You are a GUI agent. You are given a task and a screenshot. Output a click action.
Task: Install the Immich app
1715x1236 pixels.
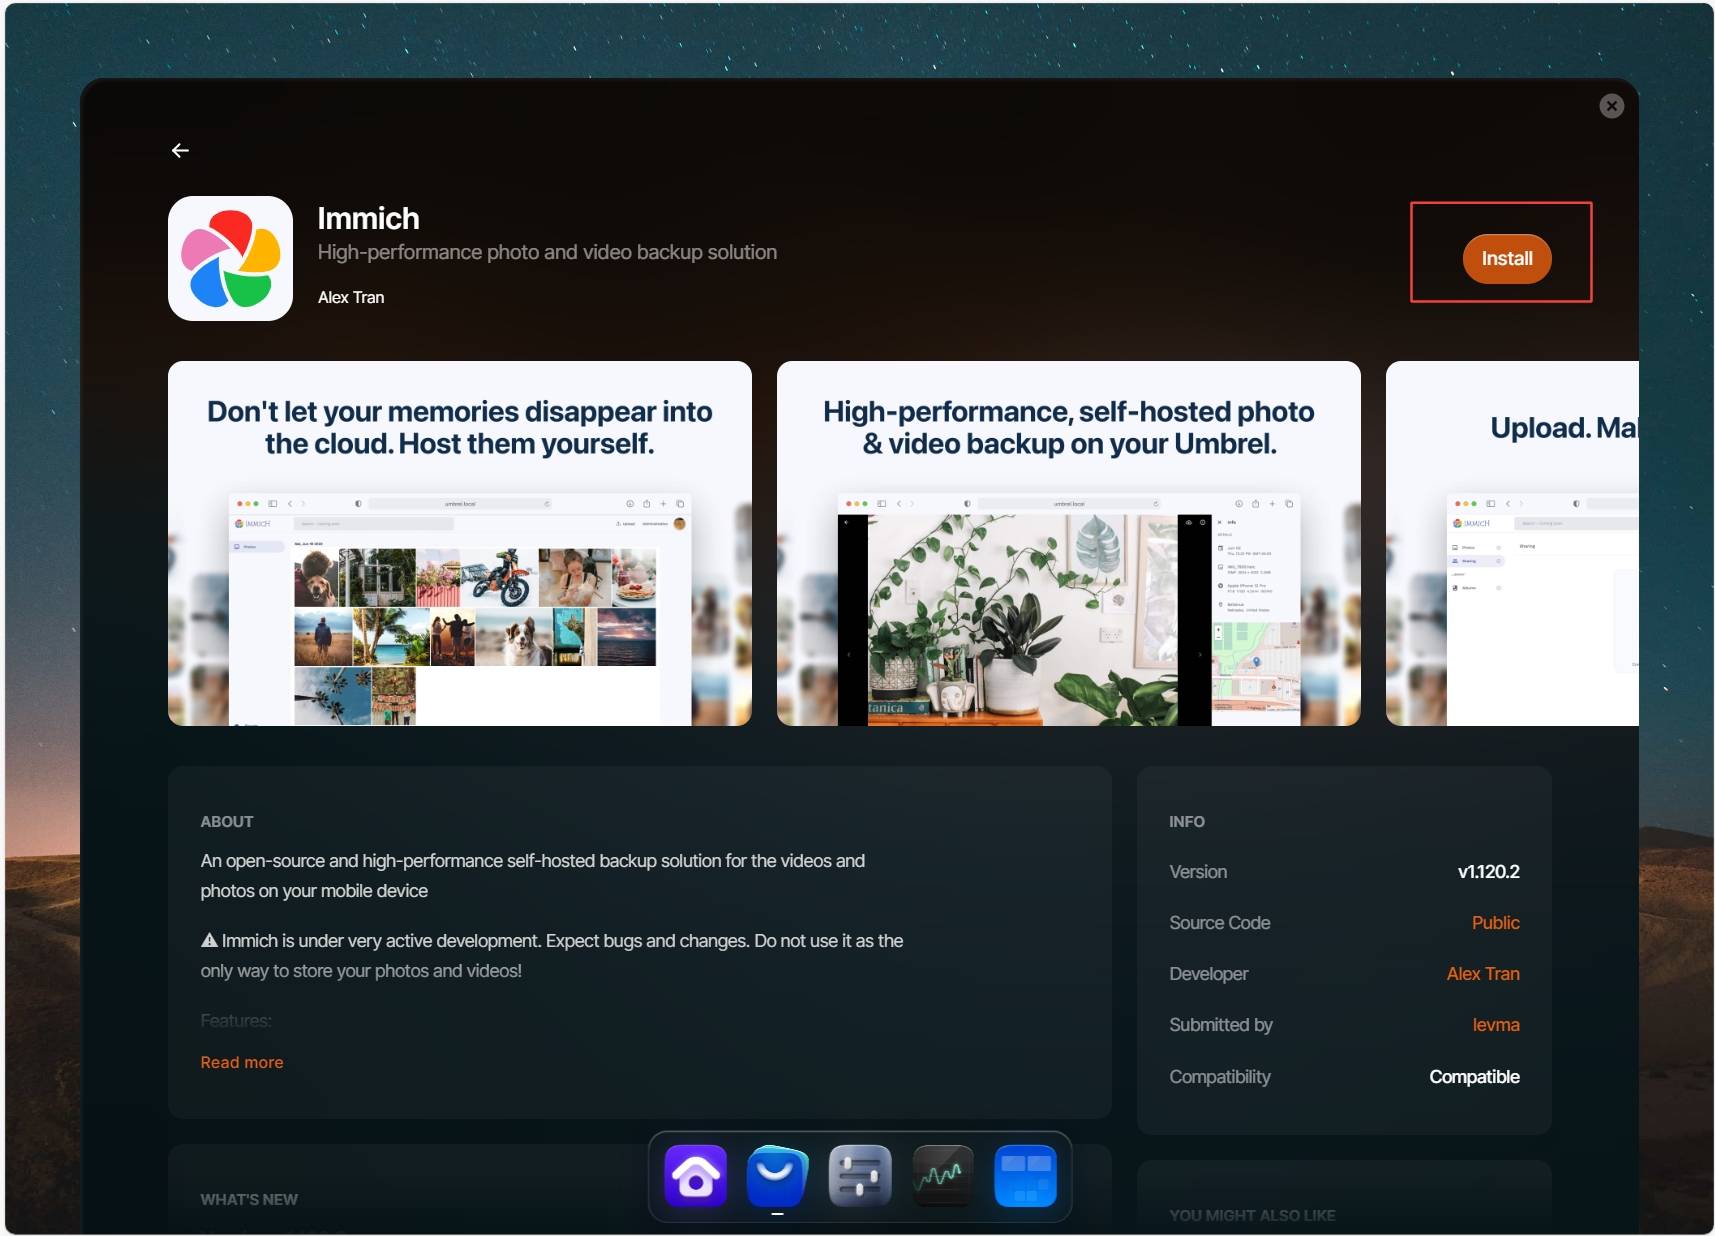(1506, 259)
